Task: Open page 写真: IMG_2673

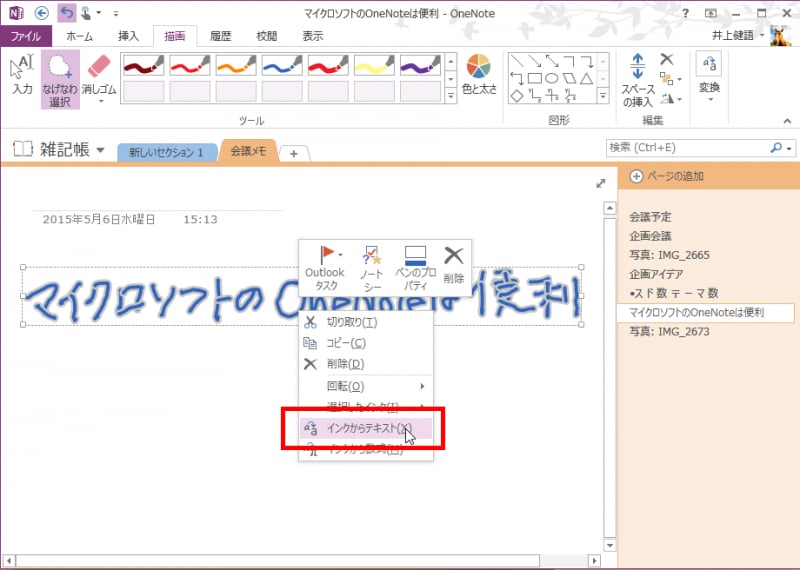Action: 669,331
